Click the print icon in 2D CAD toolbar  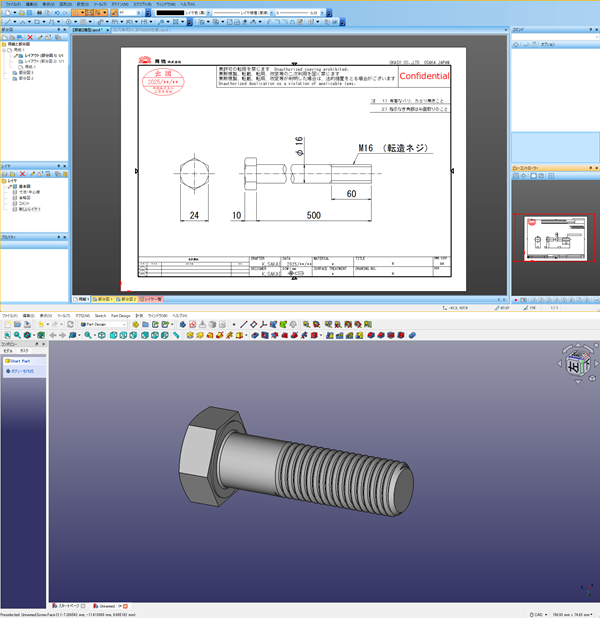[x=39, y=13]
